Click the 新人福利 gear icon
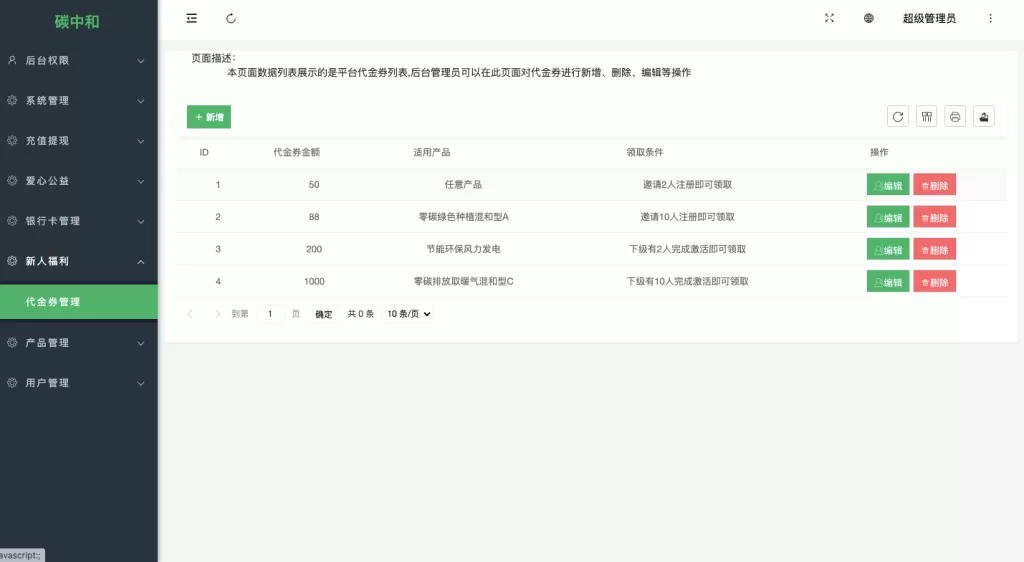1024x562 pixels. point(12,261)
